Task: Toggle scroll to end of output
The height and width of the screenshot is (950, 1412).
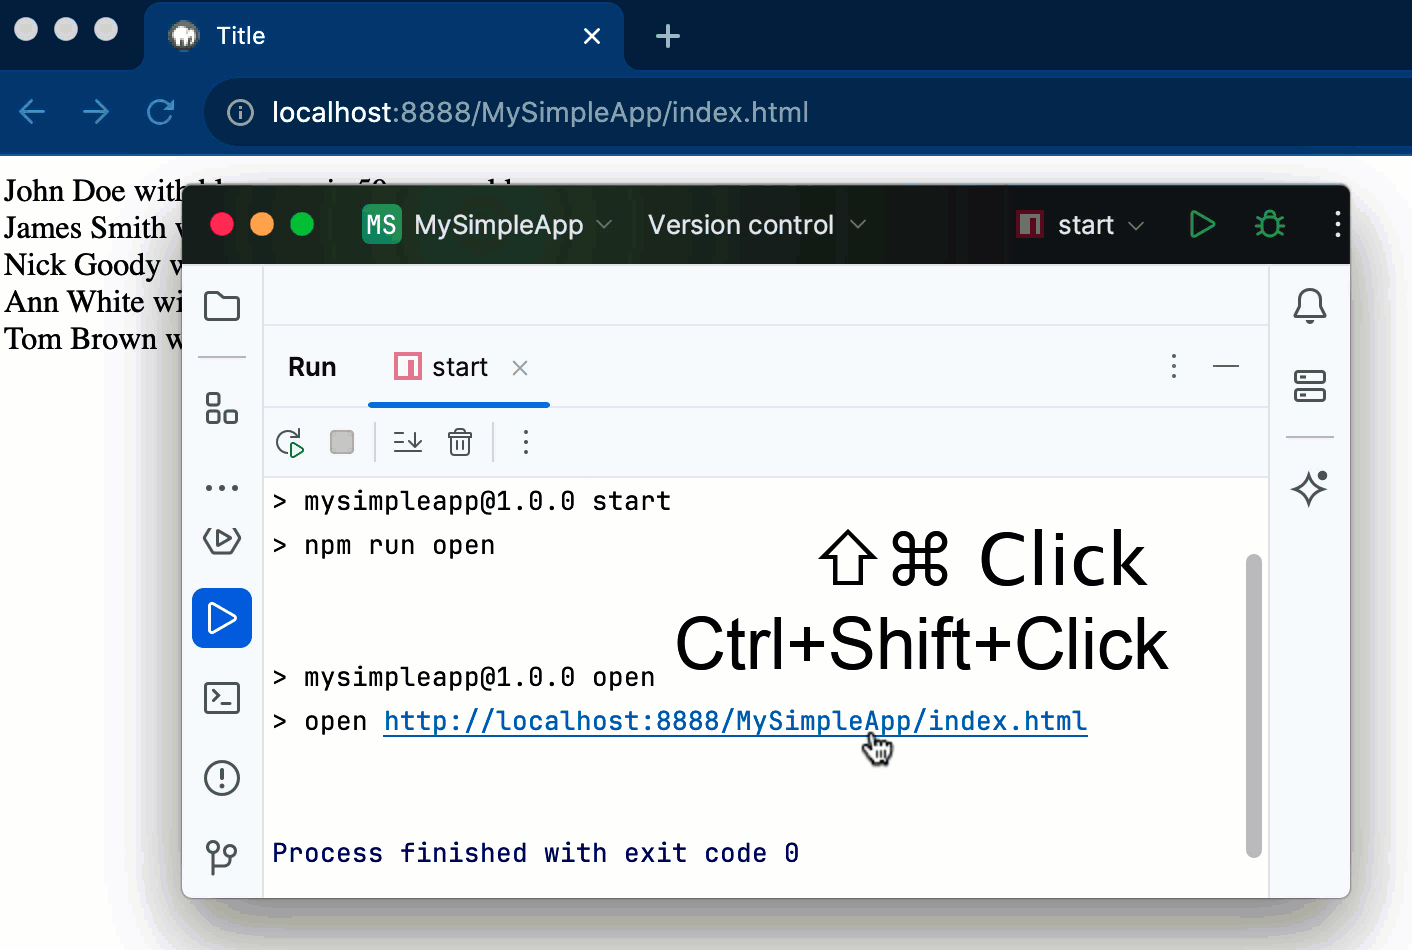Action: (408, 442)
